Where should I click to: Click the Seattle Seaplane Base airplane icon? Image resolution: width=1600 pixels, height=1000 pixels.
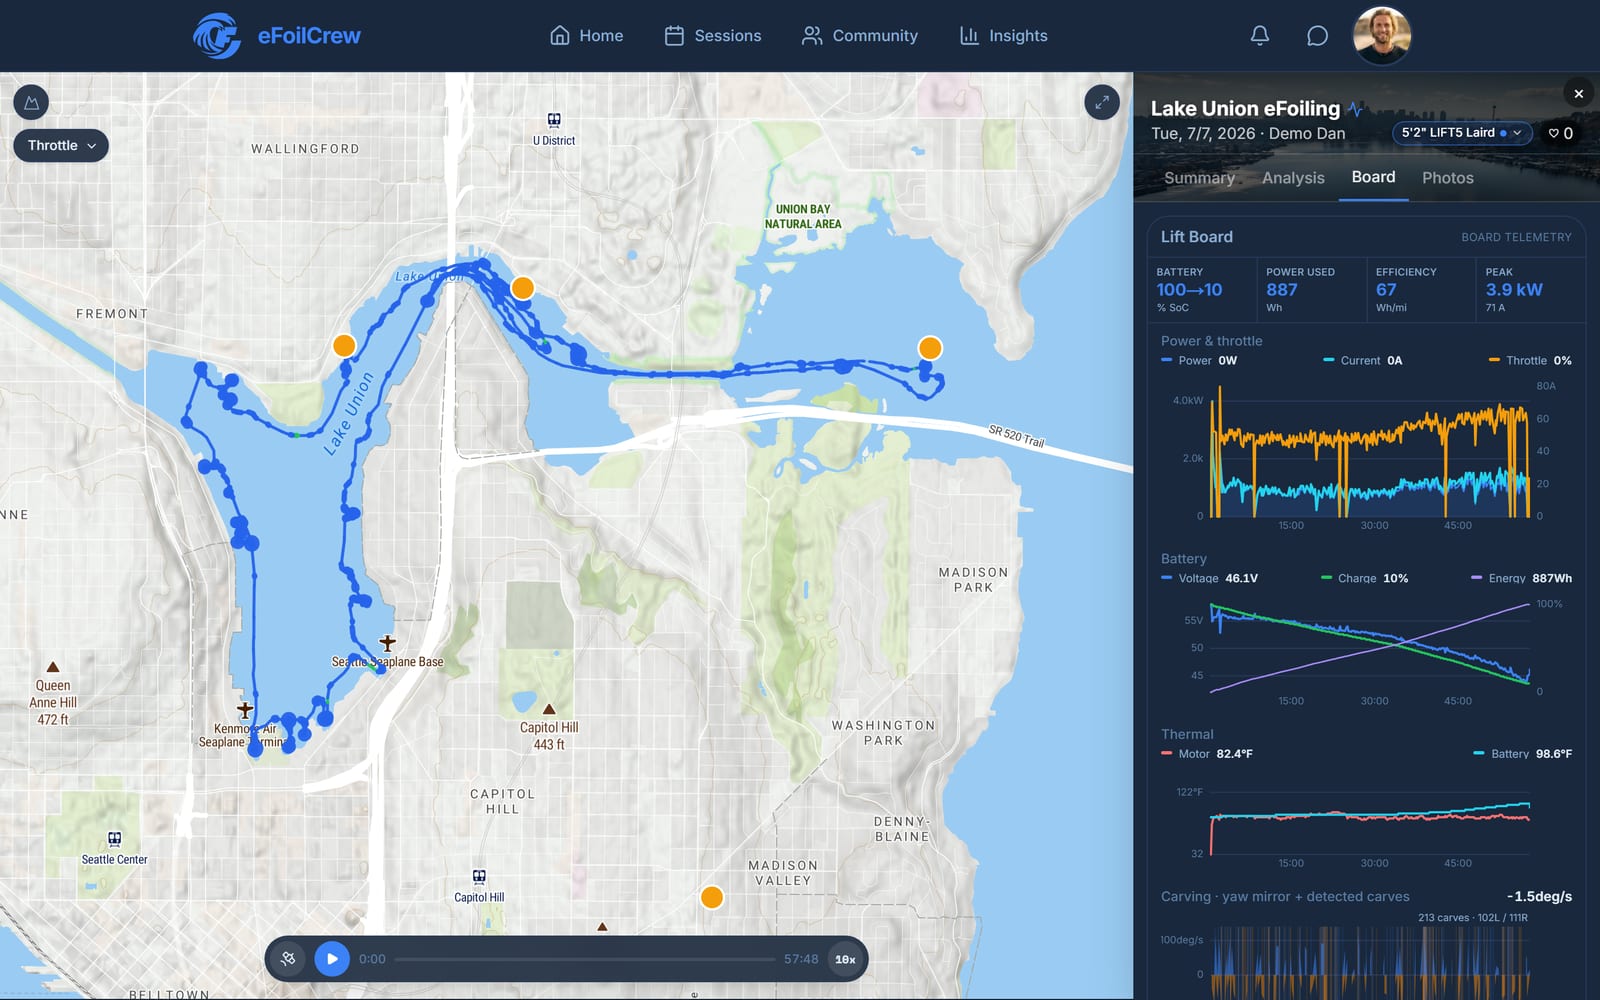coord(388,643)
